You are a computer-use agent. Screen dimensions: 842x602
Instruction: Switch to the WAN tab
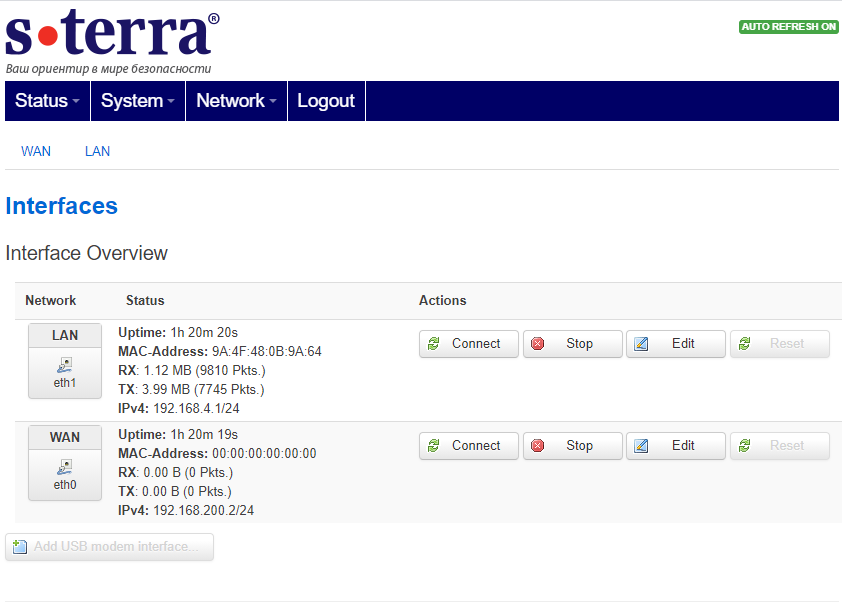[x=36, y=151]
